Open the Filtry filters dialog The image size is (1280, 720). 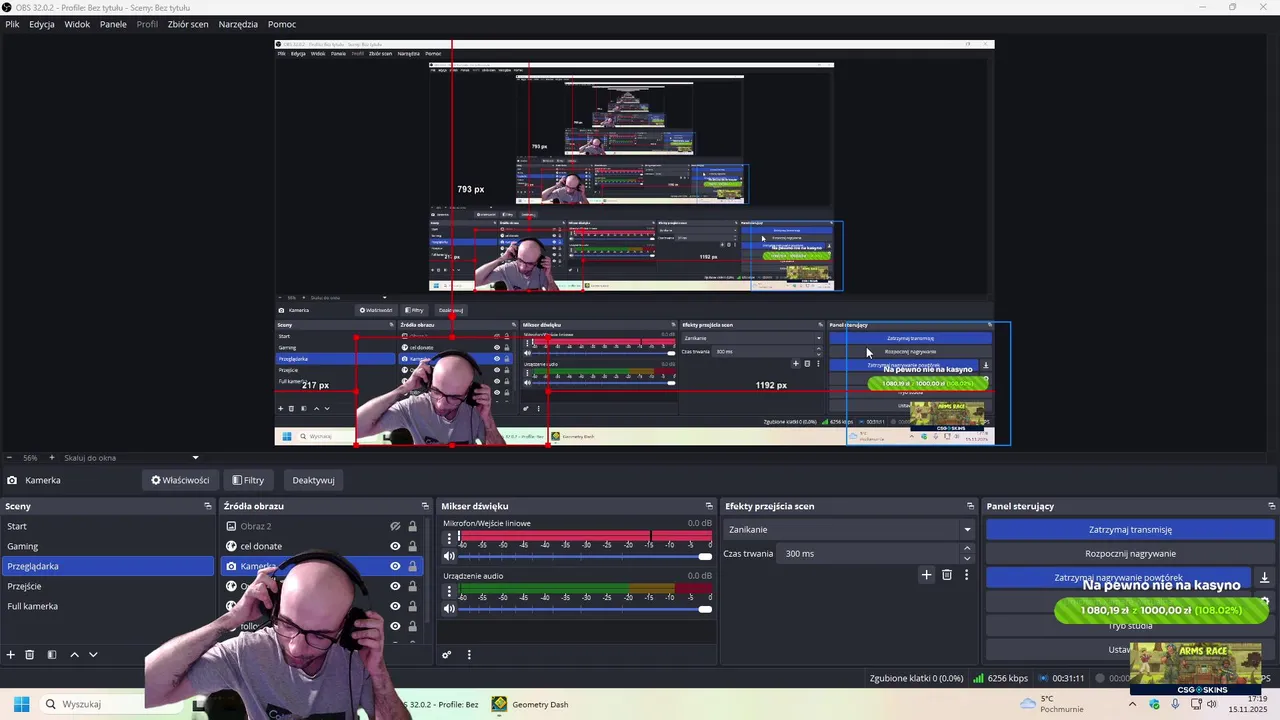click(248, 480)
